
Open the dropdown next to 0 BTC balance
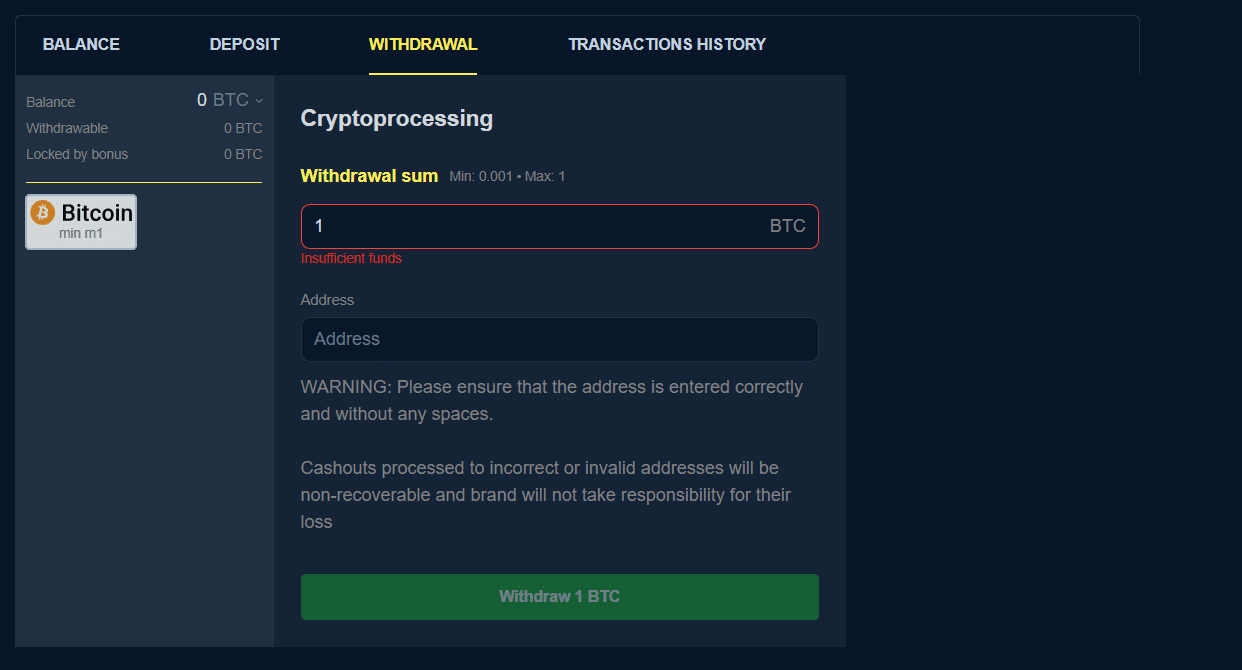coord(257,100)
